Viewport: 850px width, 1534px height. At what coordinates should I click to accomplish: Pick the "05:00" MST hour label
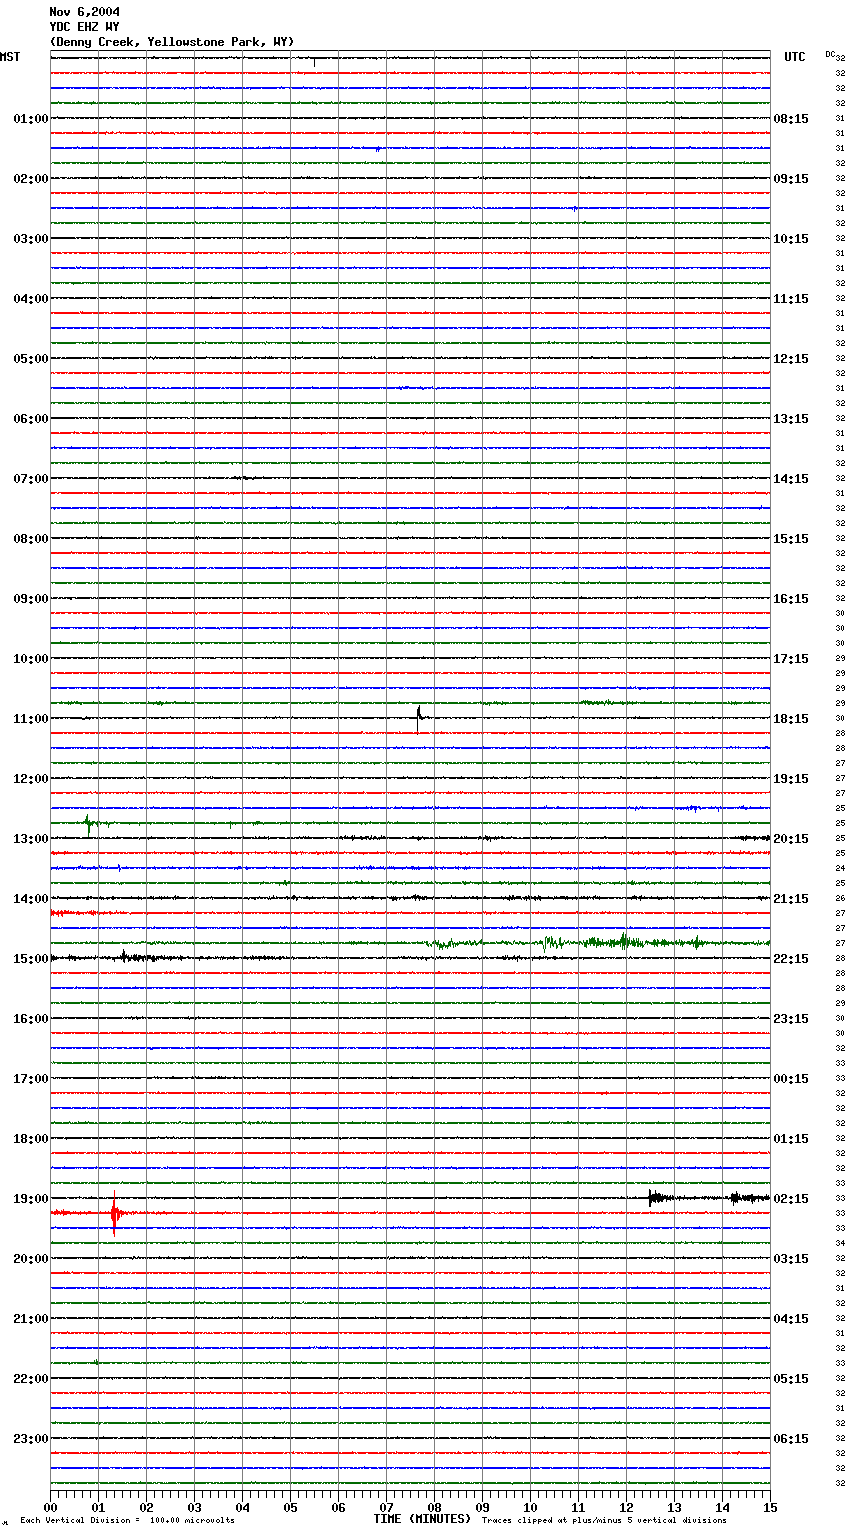coord(31,359)
